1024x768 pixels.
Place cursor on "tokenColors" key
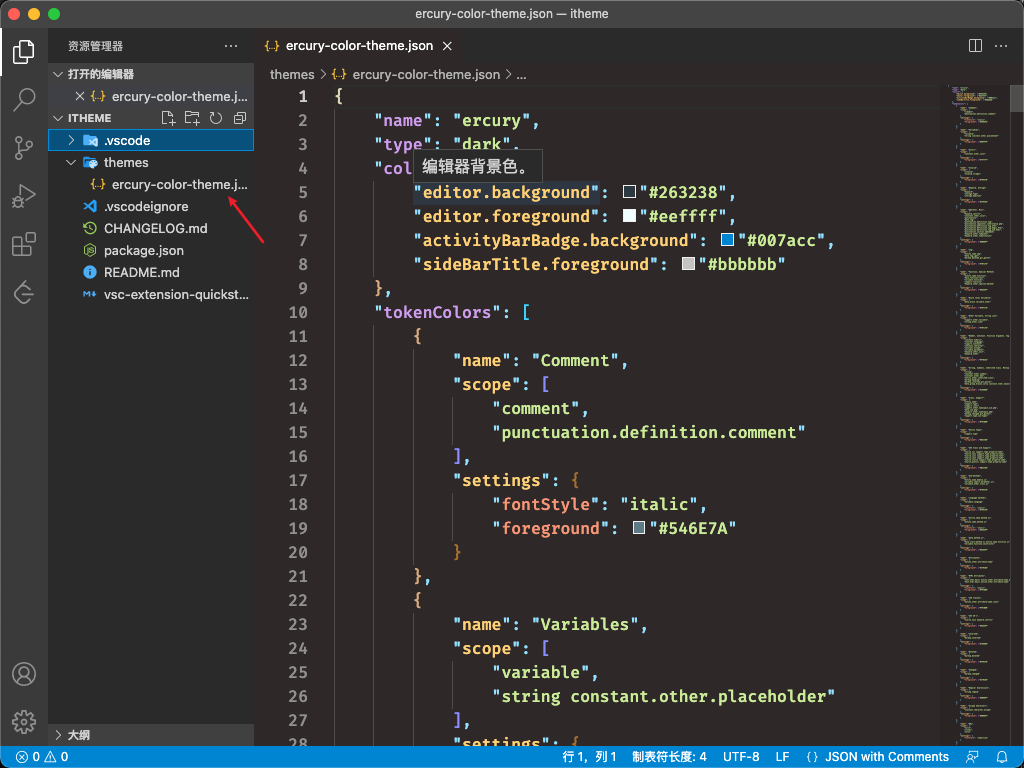(x=437, y=312)
